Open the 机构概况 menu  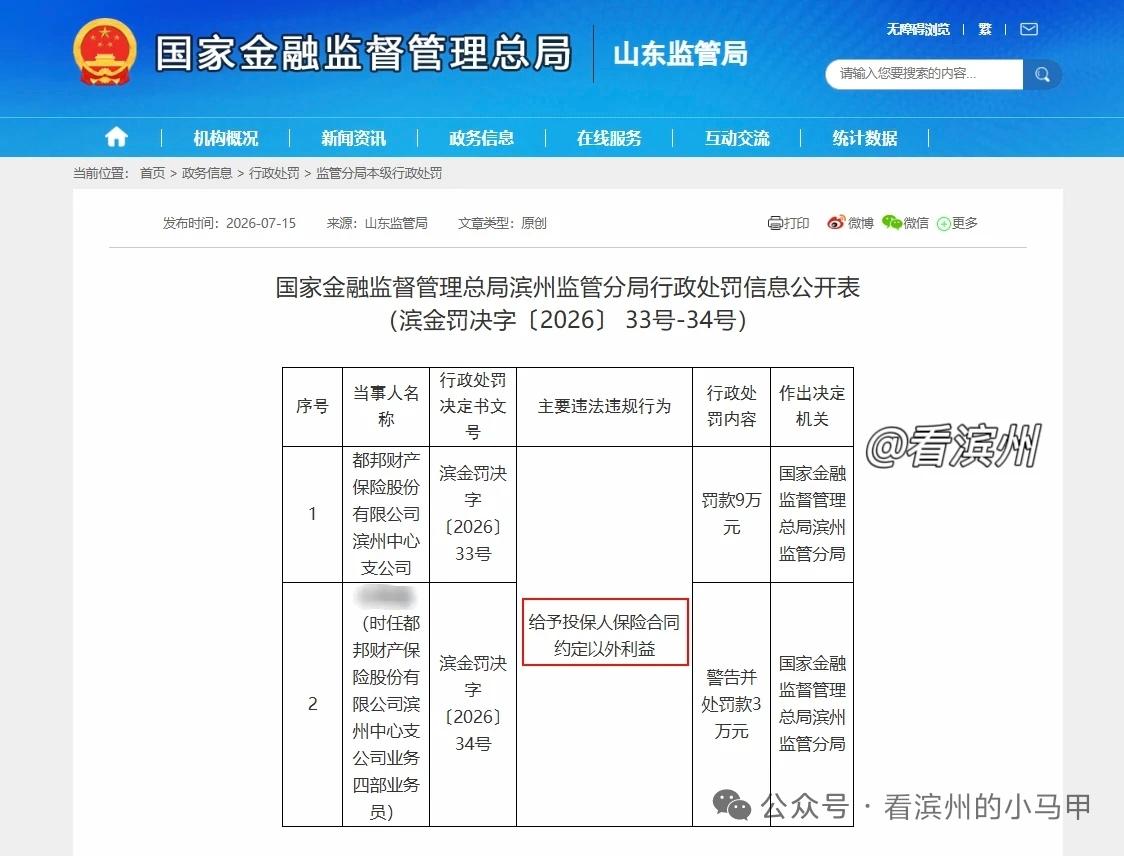(226, 138)
